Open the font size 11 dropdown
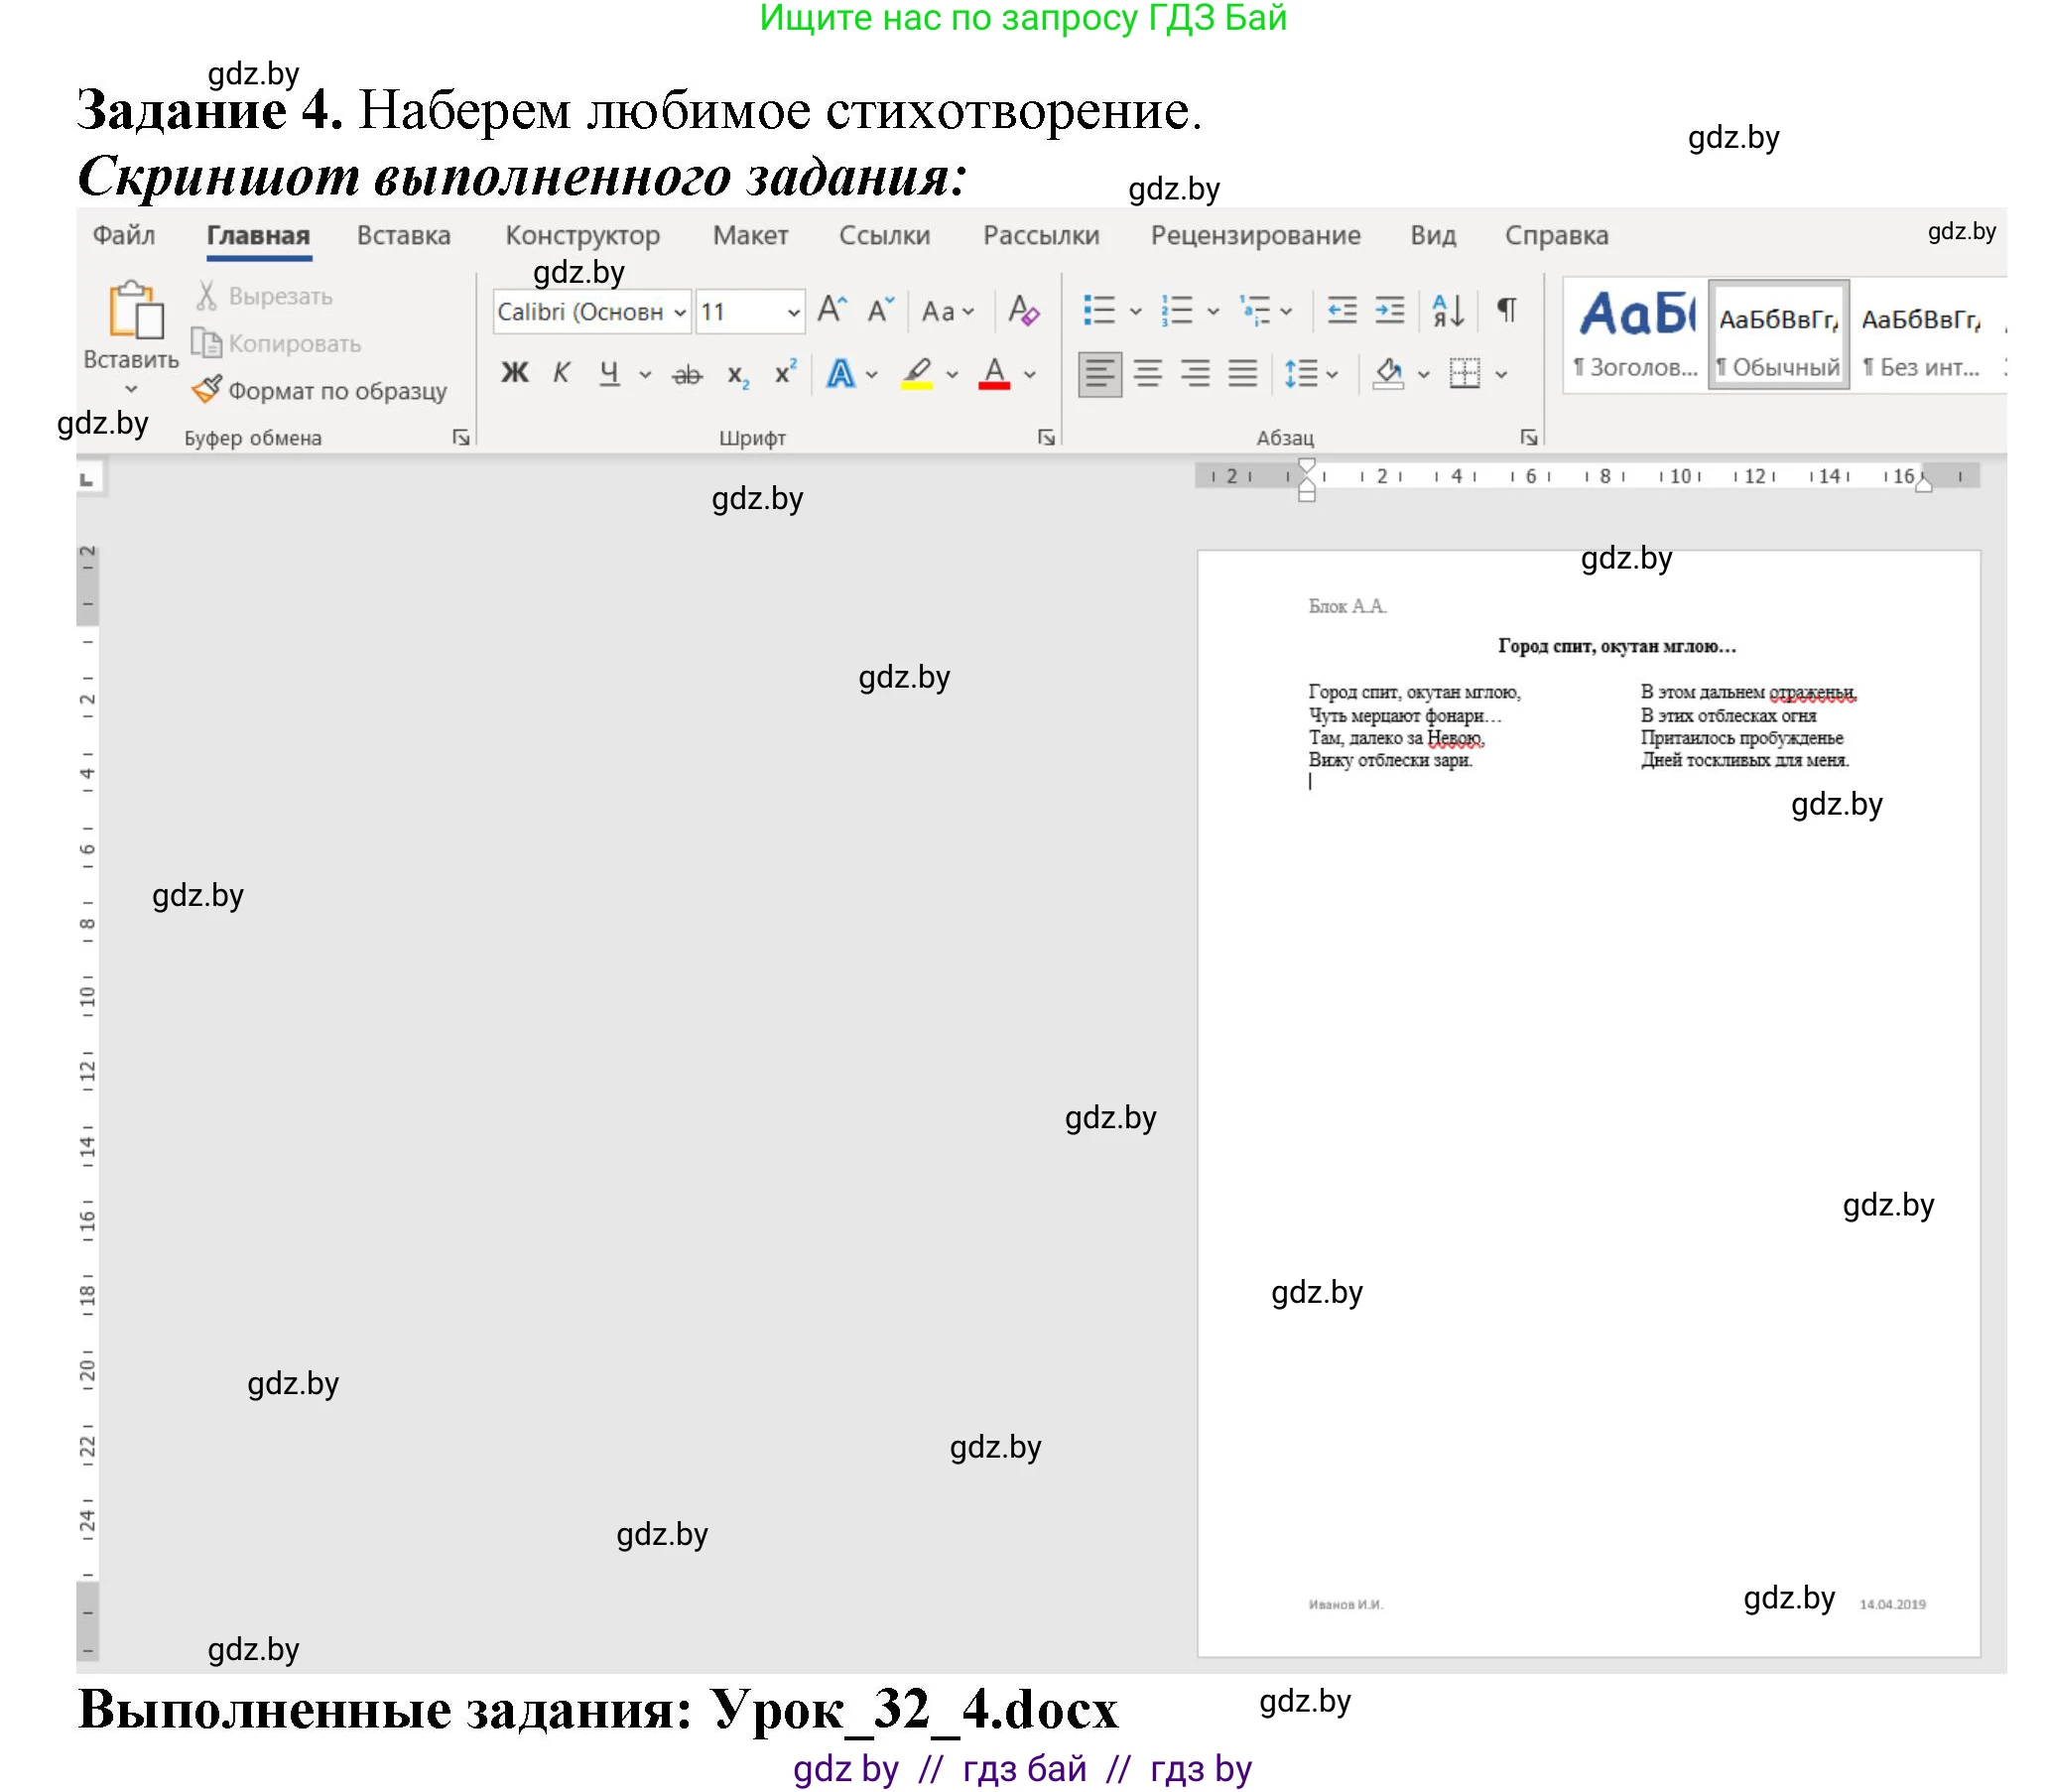The height and width of the screenshot is (1792, 2049). click(793, 313)
